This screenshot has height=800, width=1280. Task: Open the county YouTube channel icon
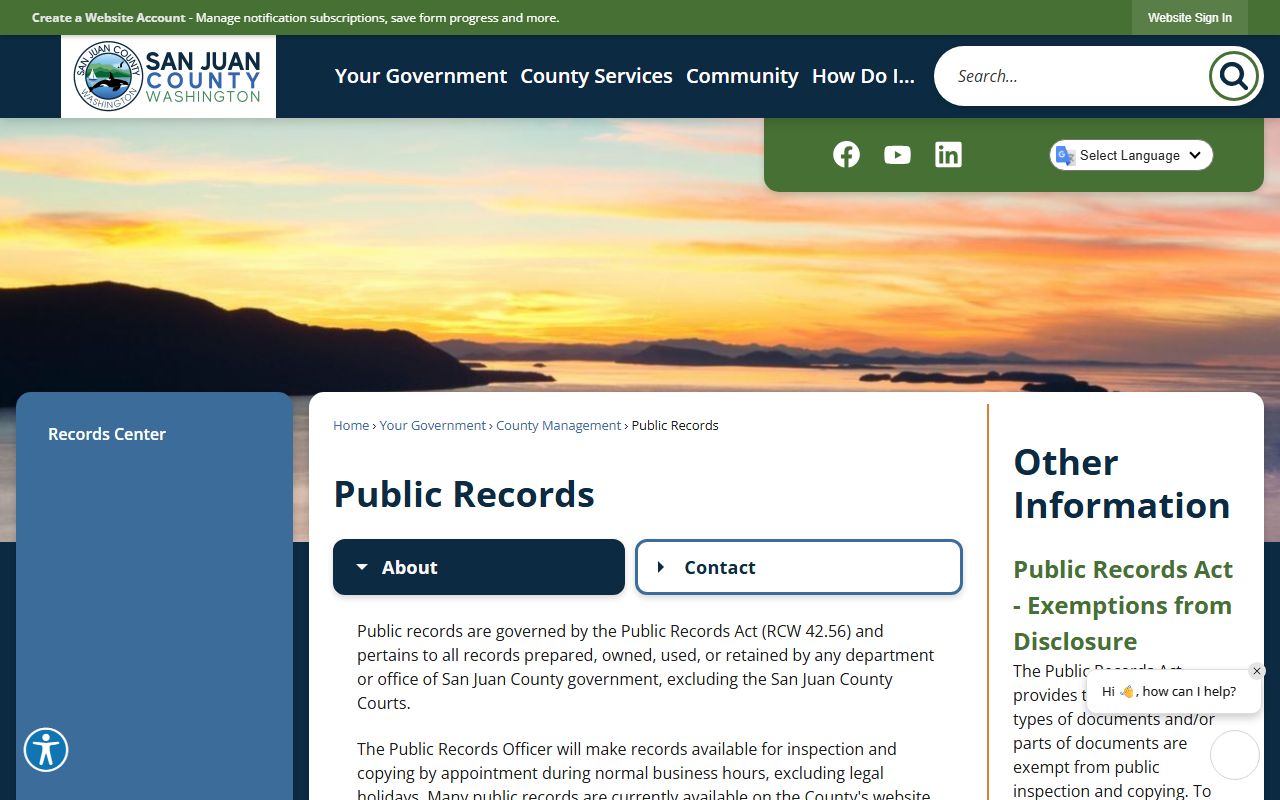897,155
